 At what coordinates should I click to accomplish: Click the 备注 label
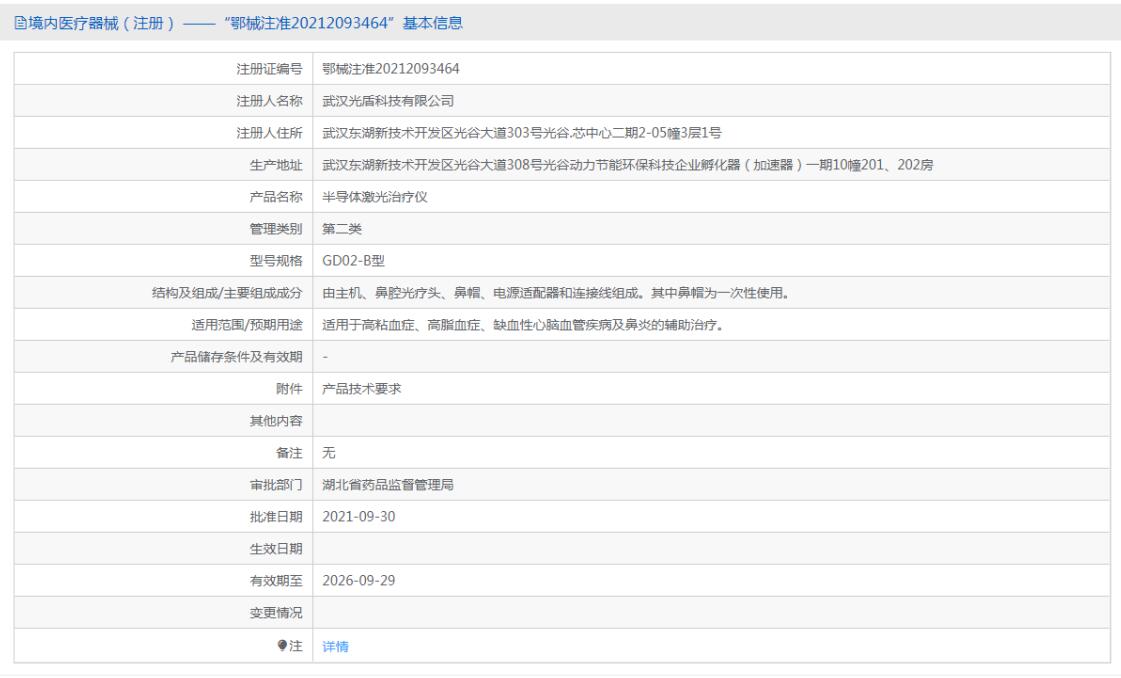tap(289, 453)
